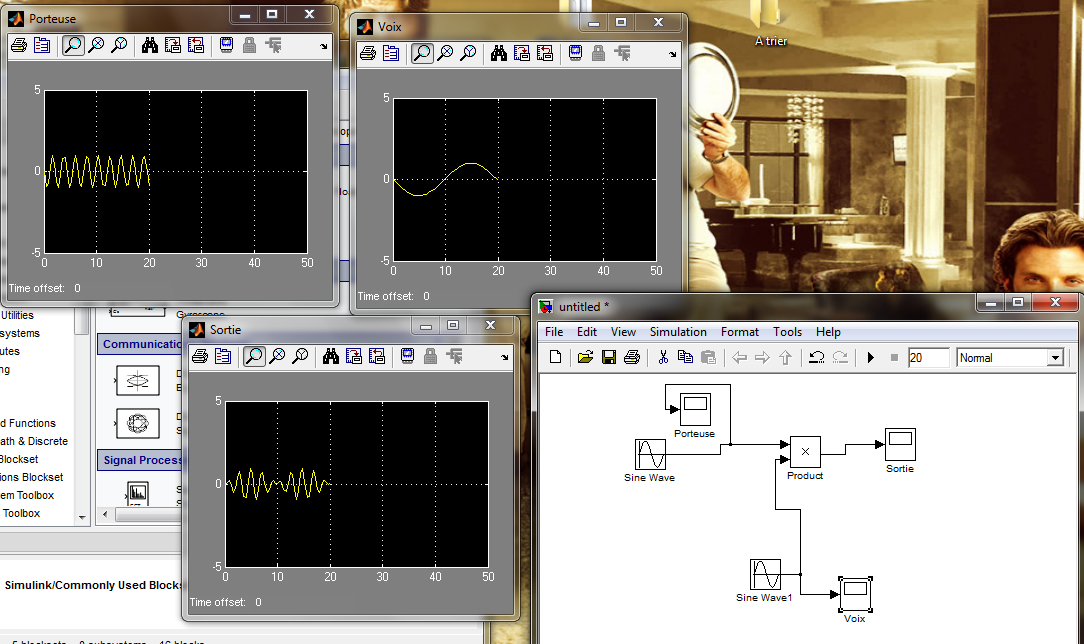Open Parameters in the Voix scope toolbar
Image resolution: width=1084 pixels, height=644 pixels.
pos(391,53)
